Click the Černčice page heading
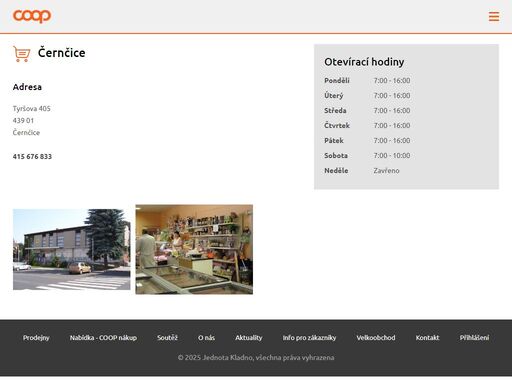The height and width of the screenshot is (384, 512). [x=62, y=53]
